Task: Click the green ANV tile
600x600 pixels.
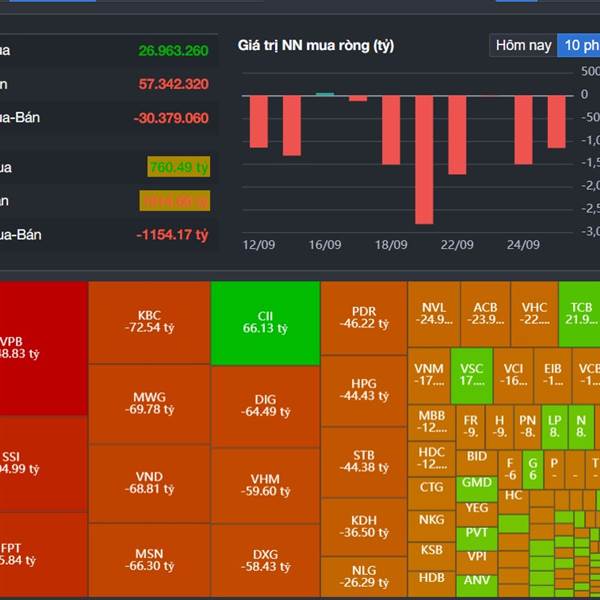Action: (x=477, y=585)
